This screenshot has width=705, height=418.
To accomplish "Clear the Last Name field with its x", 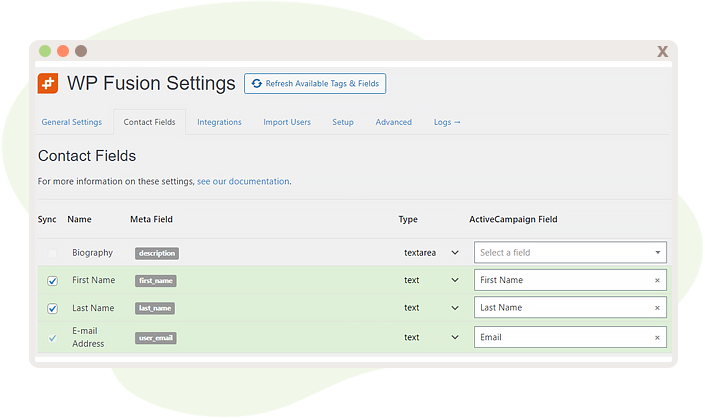I will (x=657, y=308).
